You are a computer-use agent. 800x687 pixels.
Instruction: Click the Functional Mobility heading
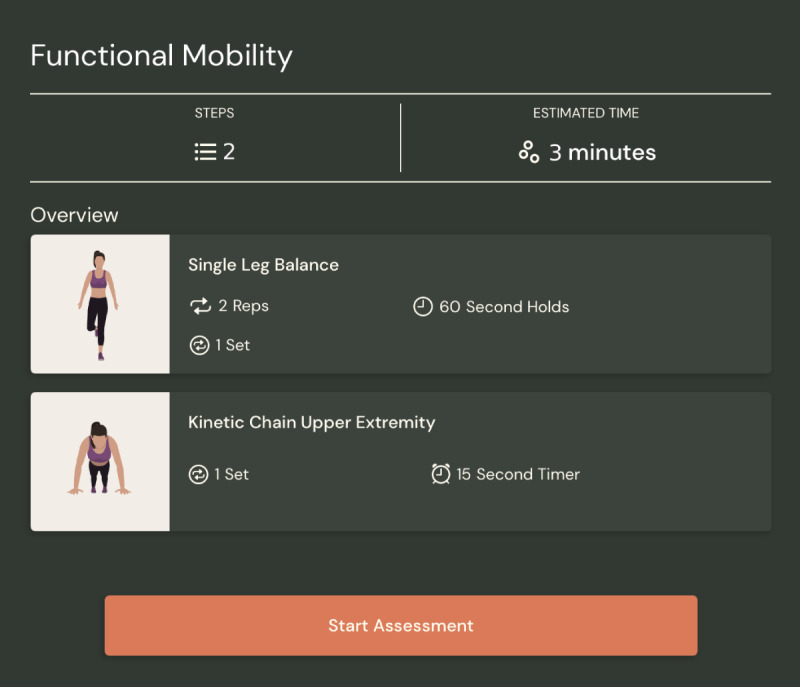click(161, 56)
